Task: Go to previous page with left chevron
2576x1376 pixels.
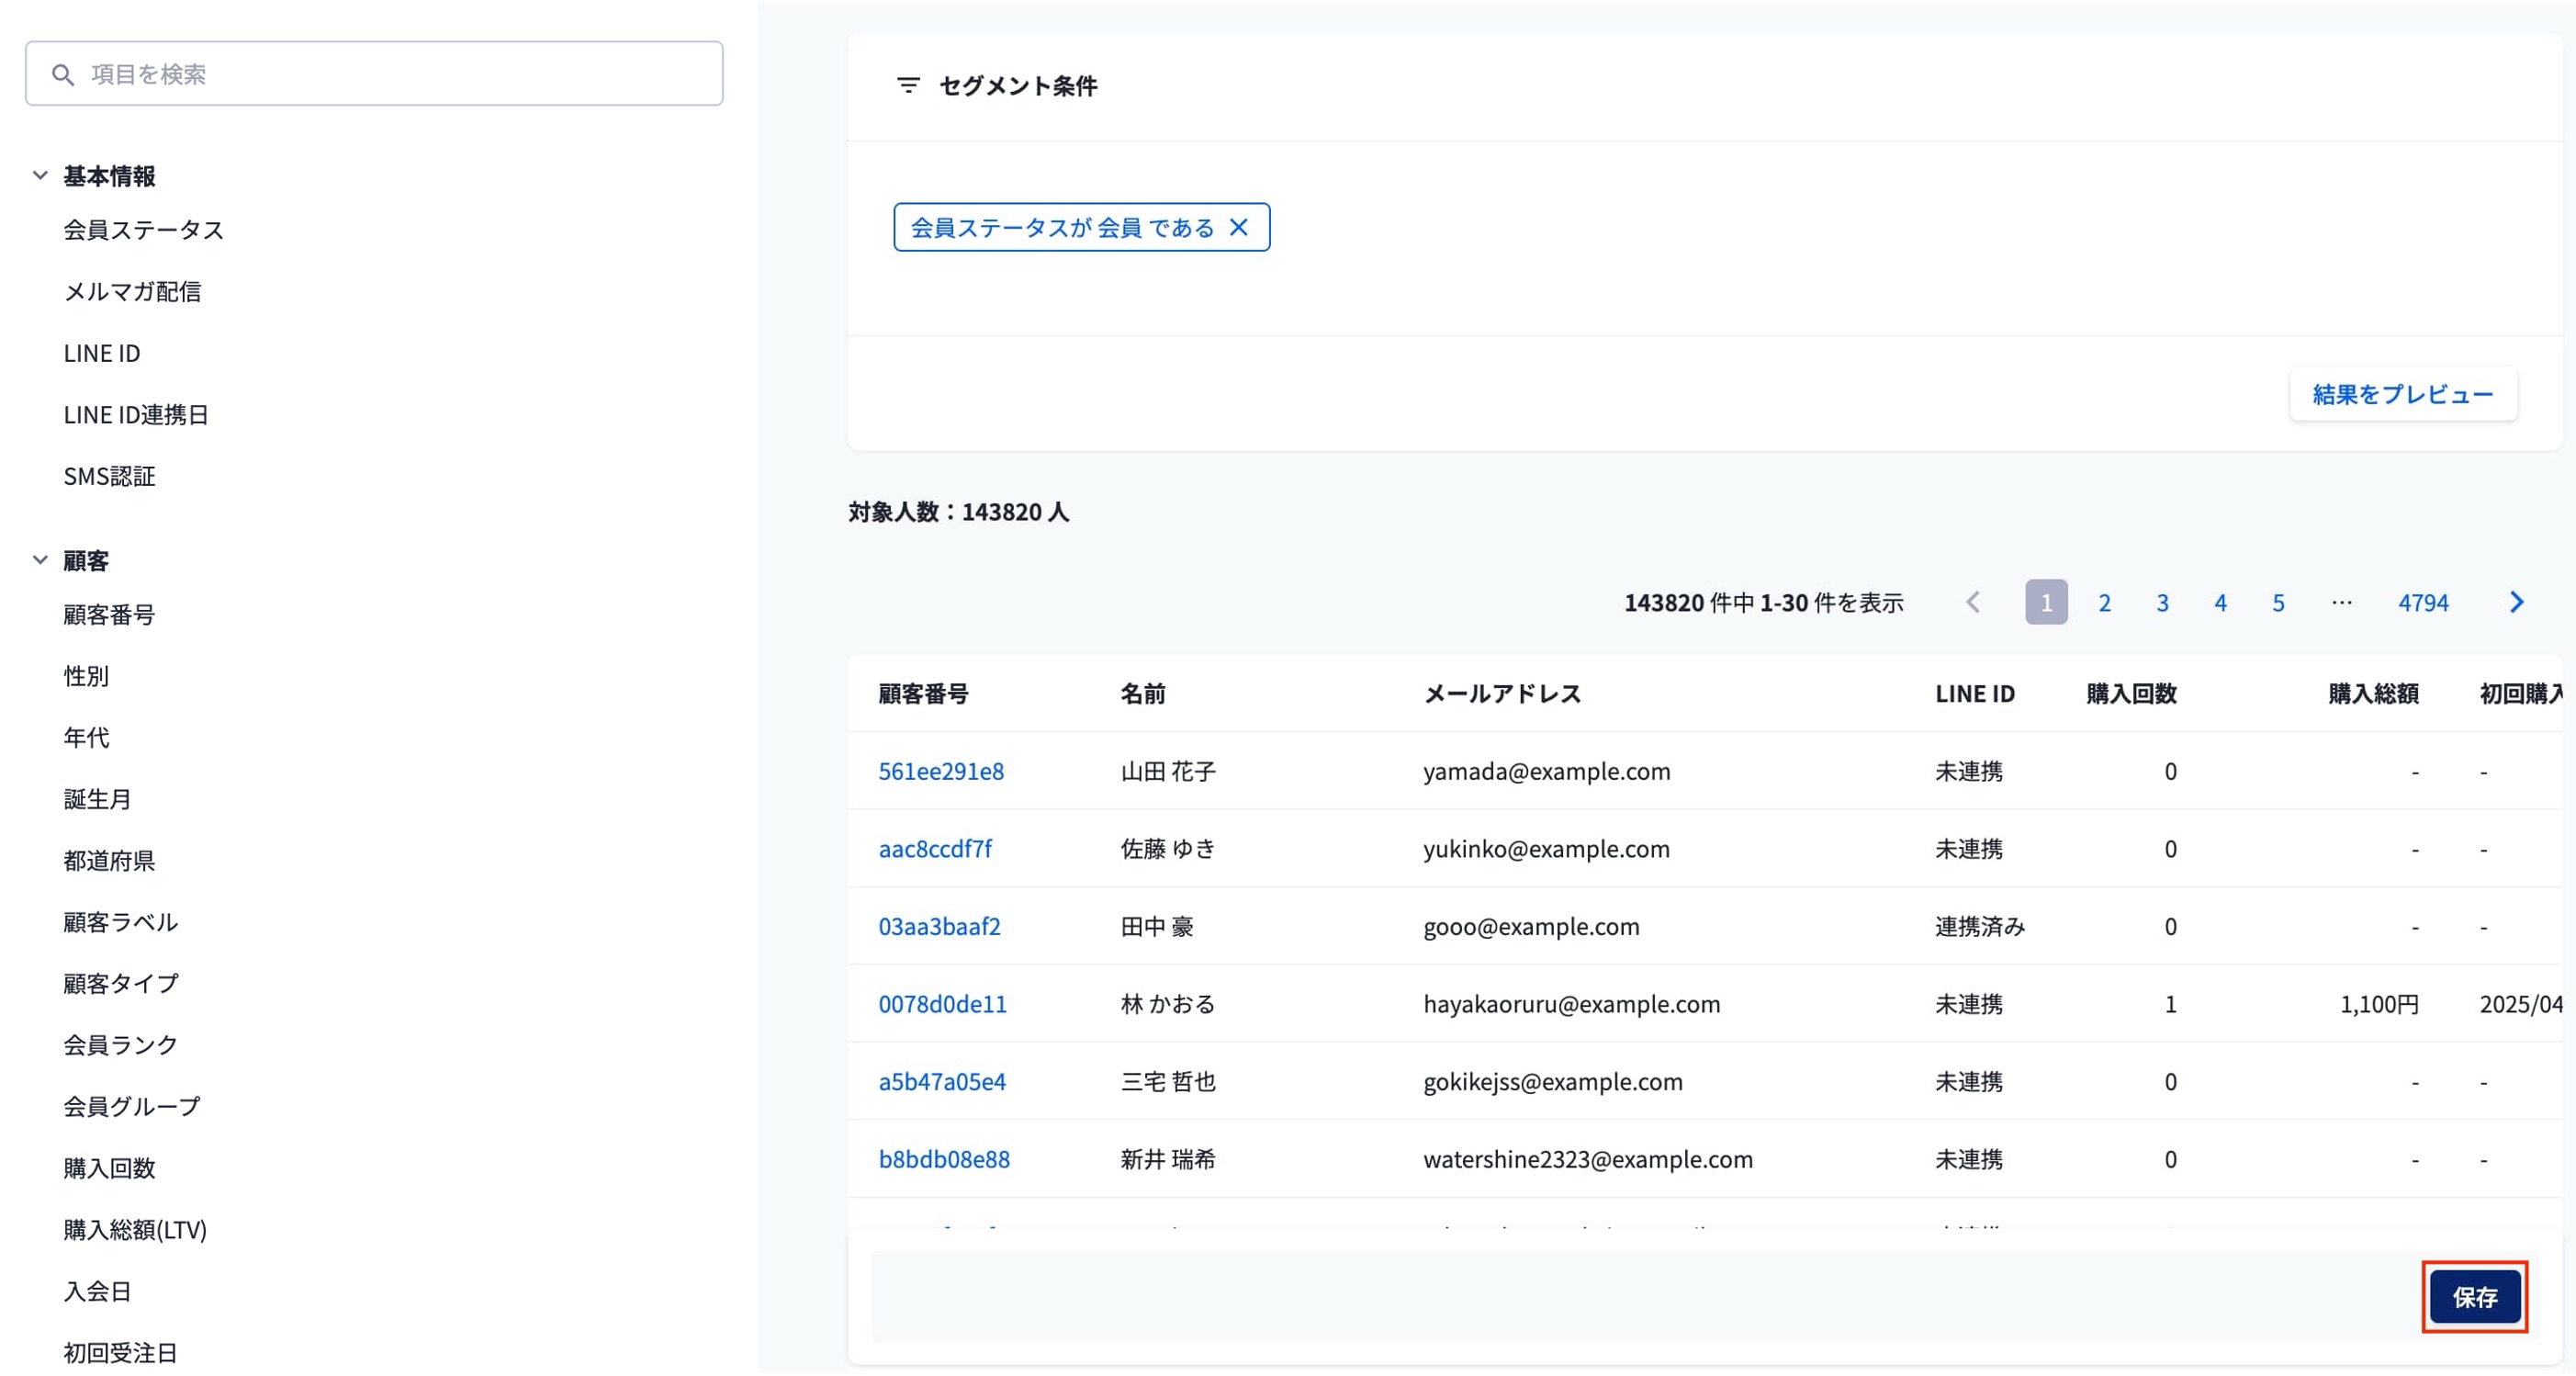Action: click(x=1972, y=602)
